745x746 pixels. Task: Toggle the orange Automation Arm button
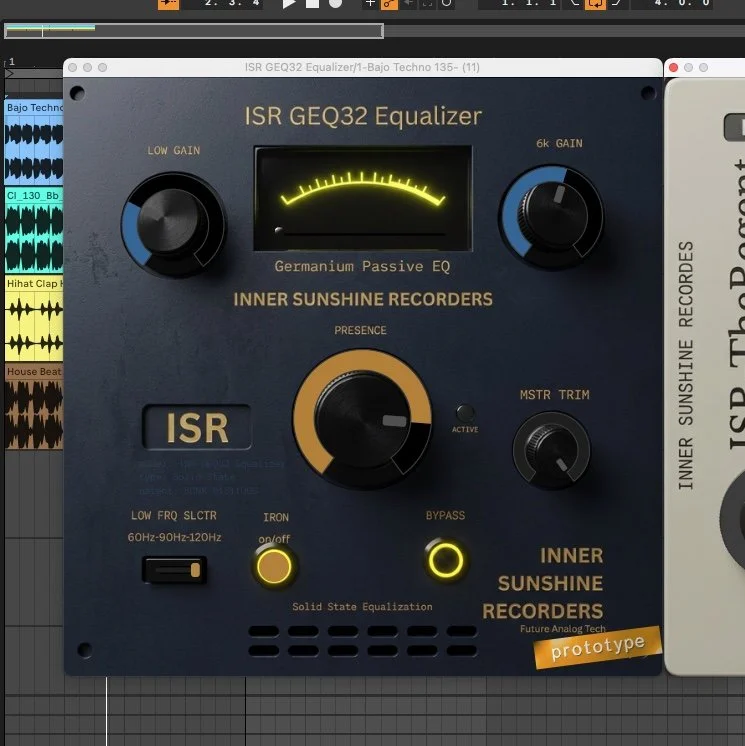click(x=389, y=3)
